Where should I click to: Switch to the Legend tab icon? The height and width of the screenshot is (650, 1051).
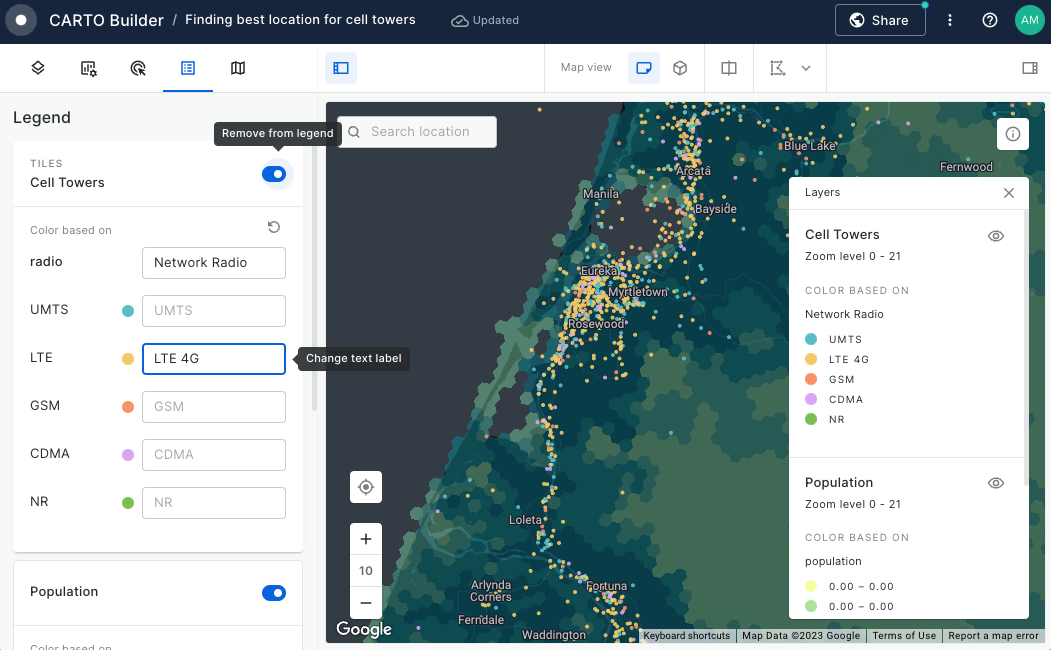[x=188, y=68]
